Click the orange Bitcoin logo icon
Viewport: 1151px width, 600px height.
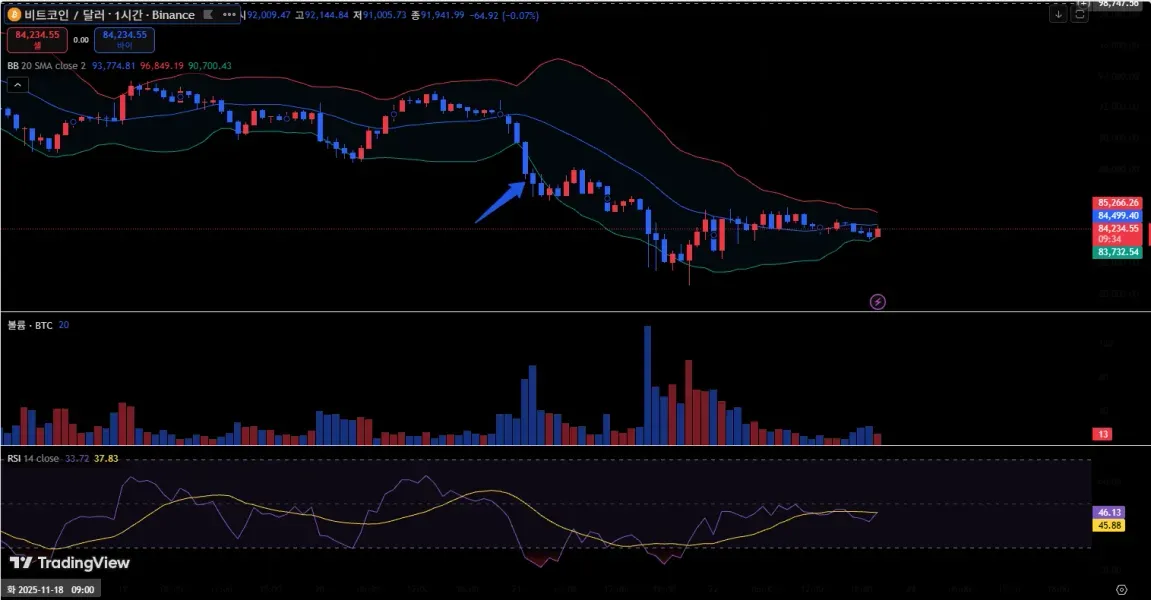click(x=14, y=15)
